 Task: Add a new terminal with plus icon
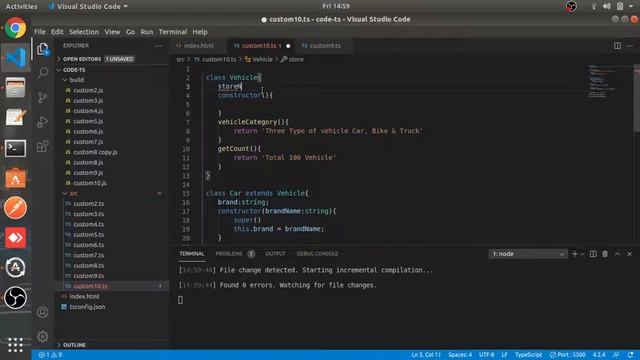tap(575, 254)
